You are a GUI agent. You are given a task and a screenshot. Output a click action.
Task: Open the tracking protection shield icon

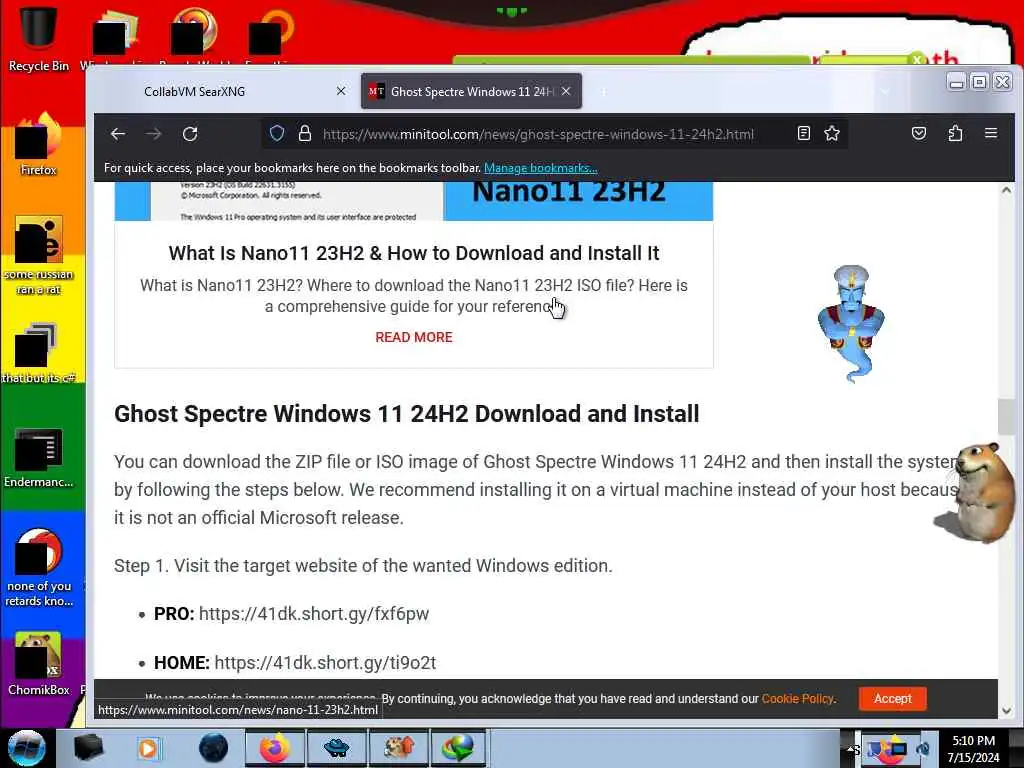click(277, 134)
